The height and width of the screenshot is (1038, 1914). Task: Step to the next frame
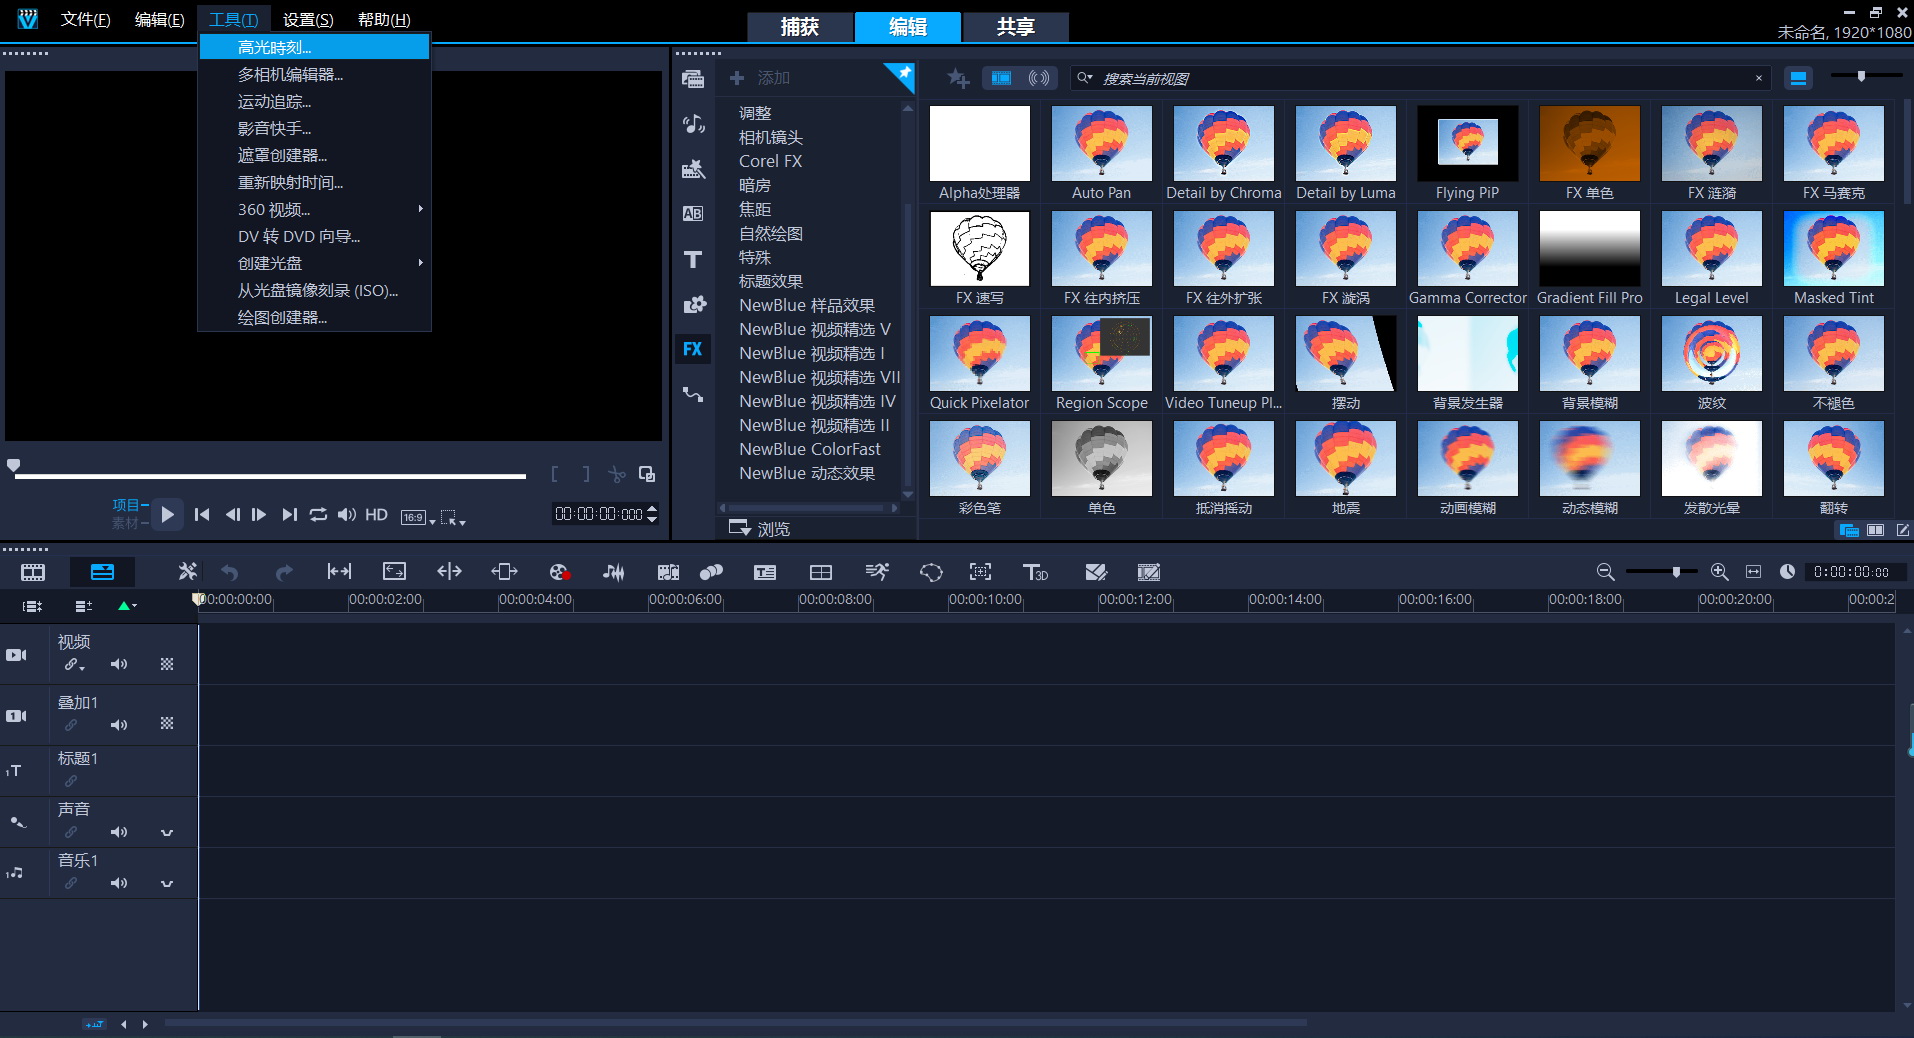tap(259, 514)
